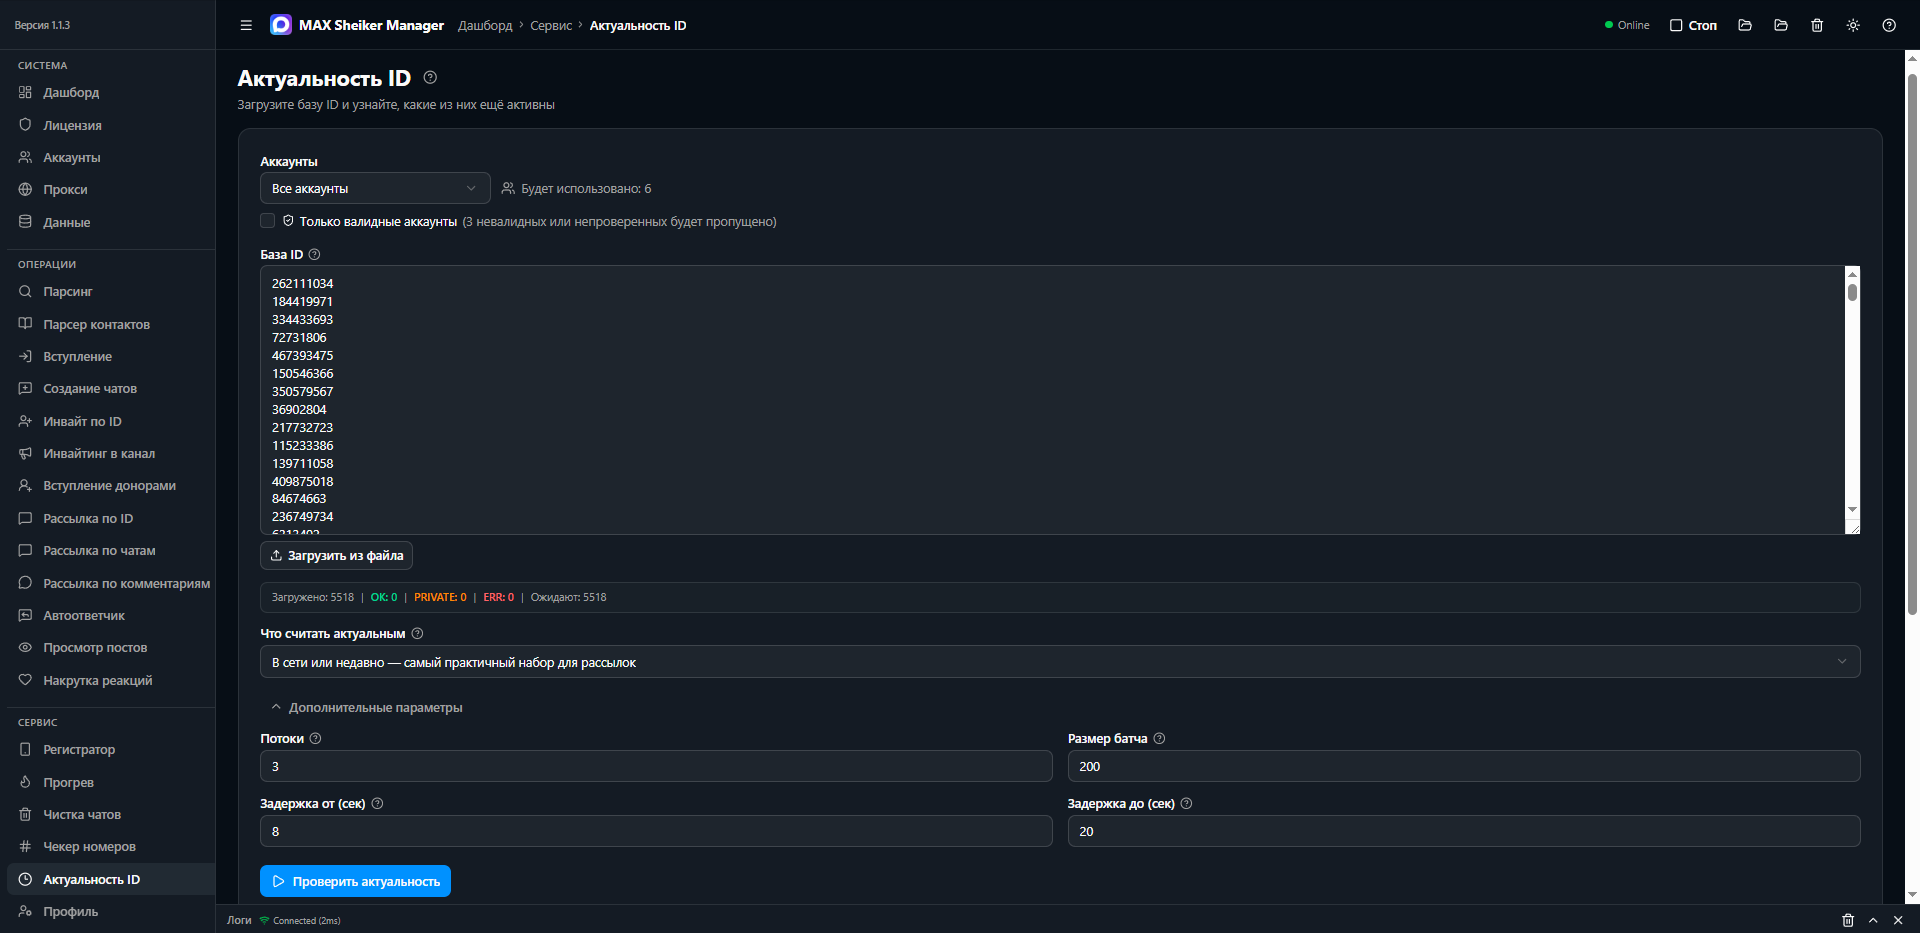Click the trash icon in the top header
Screen dimensions: 1920x933
click(x=1817, y=25)
